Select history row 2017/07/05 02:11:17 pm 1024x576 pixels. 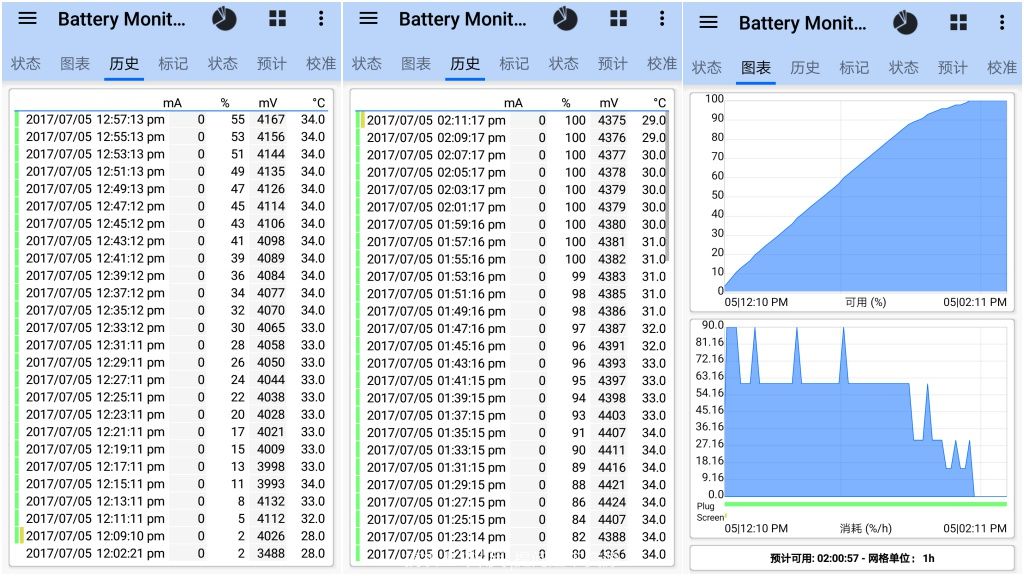(x=512, y=120)
